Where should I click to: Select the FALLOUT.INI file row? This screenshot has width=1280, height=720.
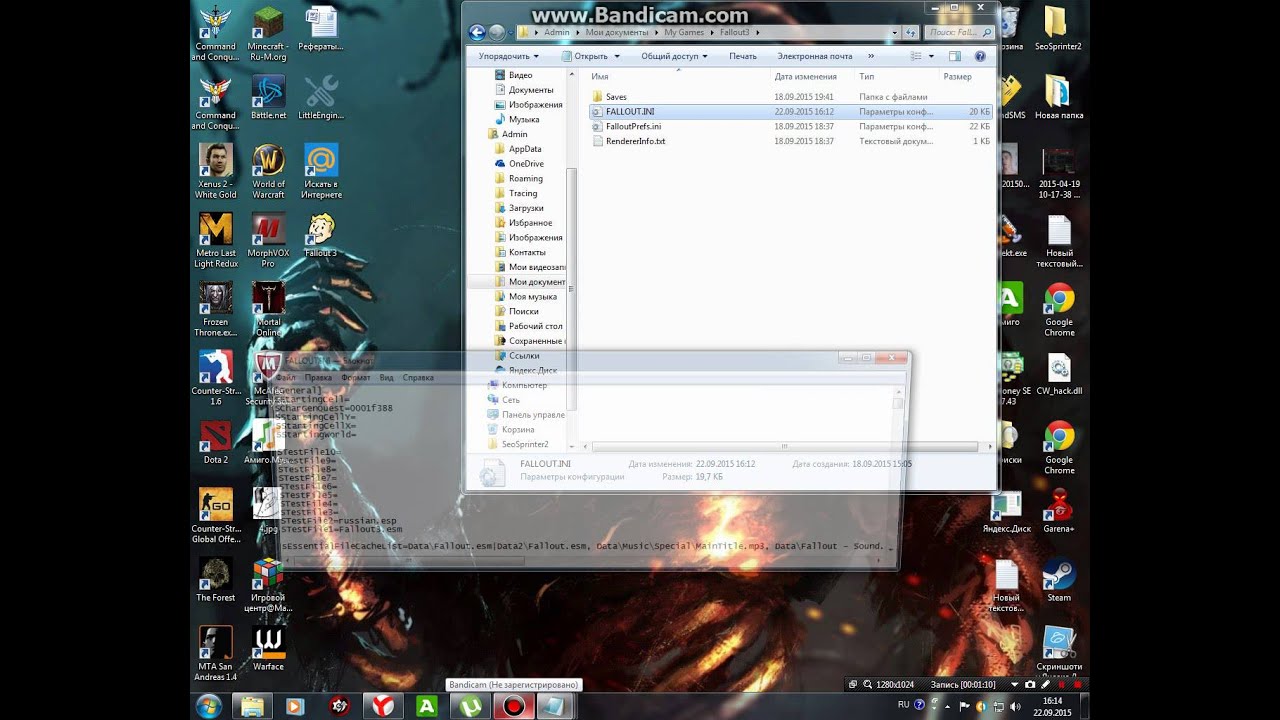click(792, 112)
